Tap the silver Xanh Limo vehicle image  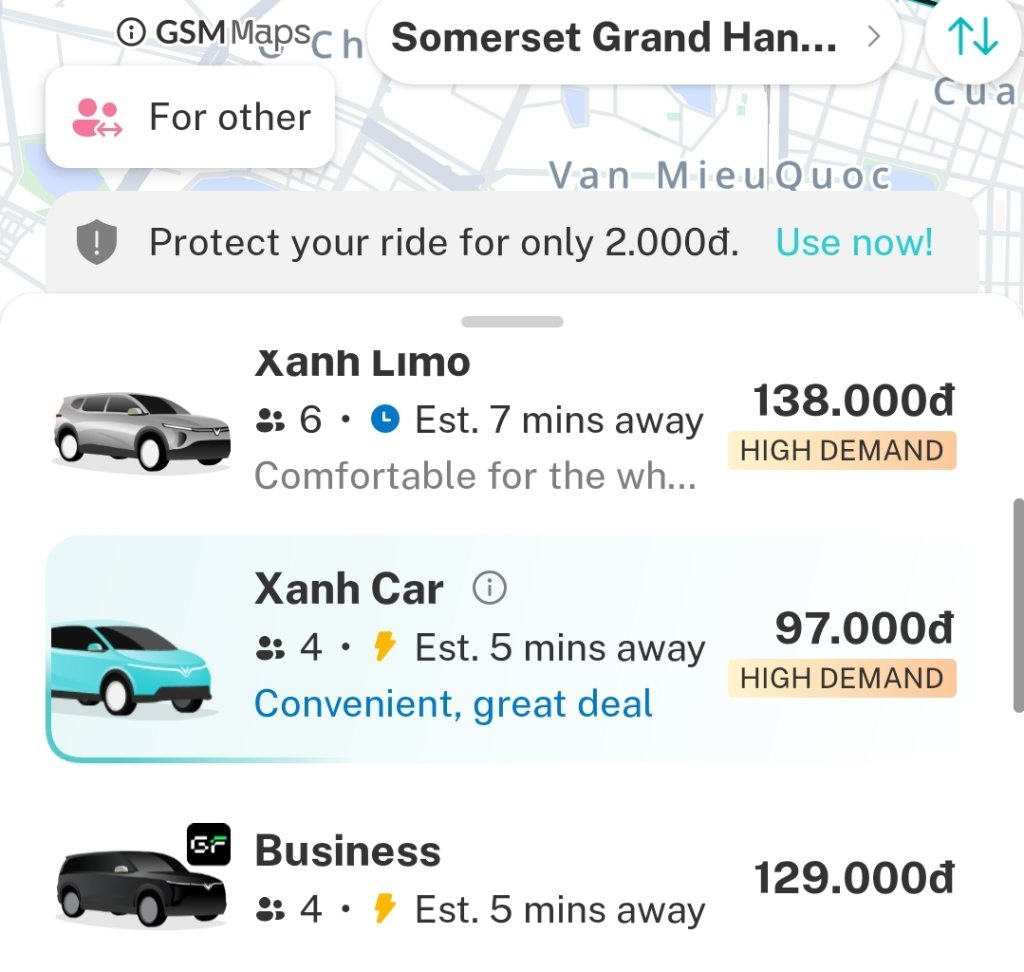click(x=130, y=430)
